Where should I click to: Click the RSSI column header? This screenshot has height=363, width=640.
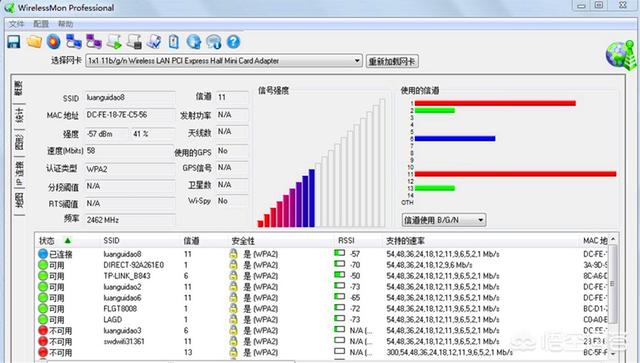tap(346, 241)
